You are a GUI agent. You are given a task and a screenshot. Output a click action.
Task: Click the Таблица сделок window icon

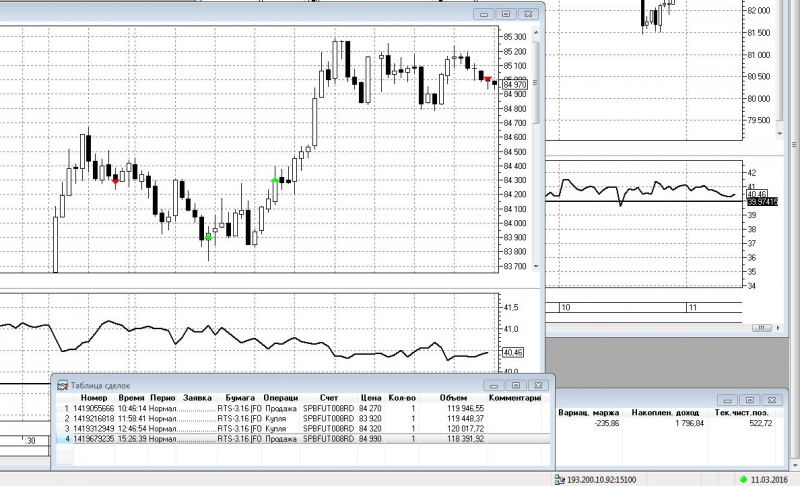pos(62,386)
